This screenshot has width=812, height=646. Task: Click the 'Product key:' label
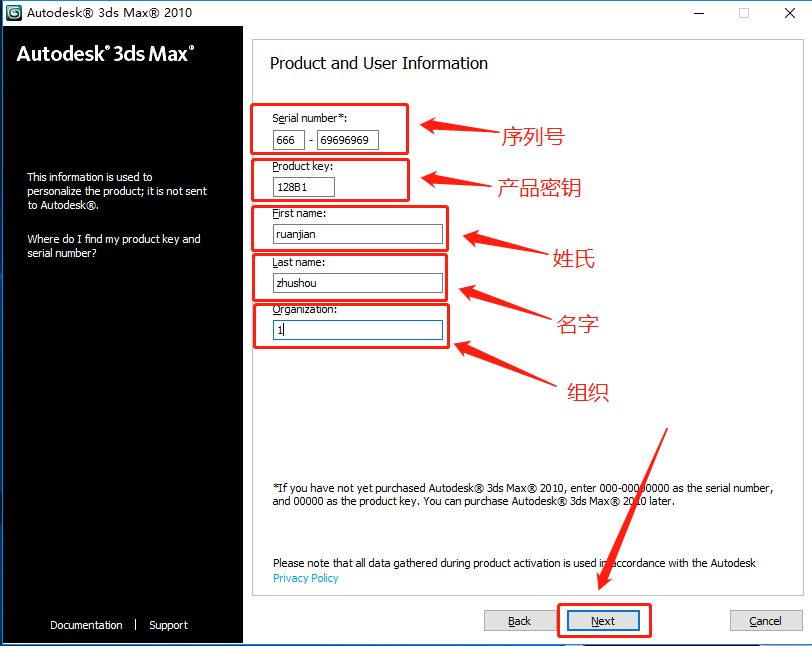302,166
